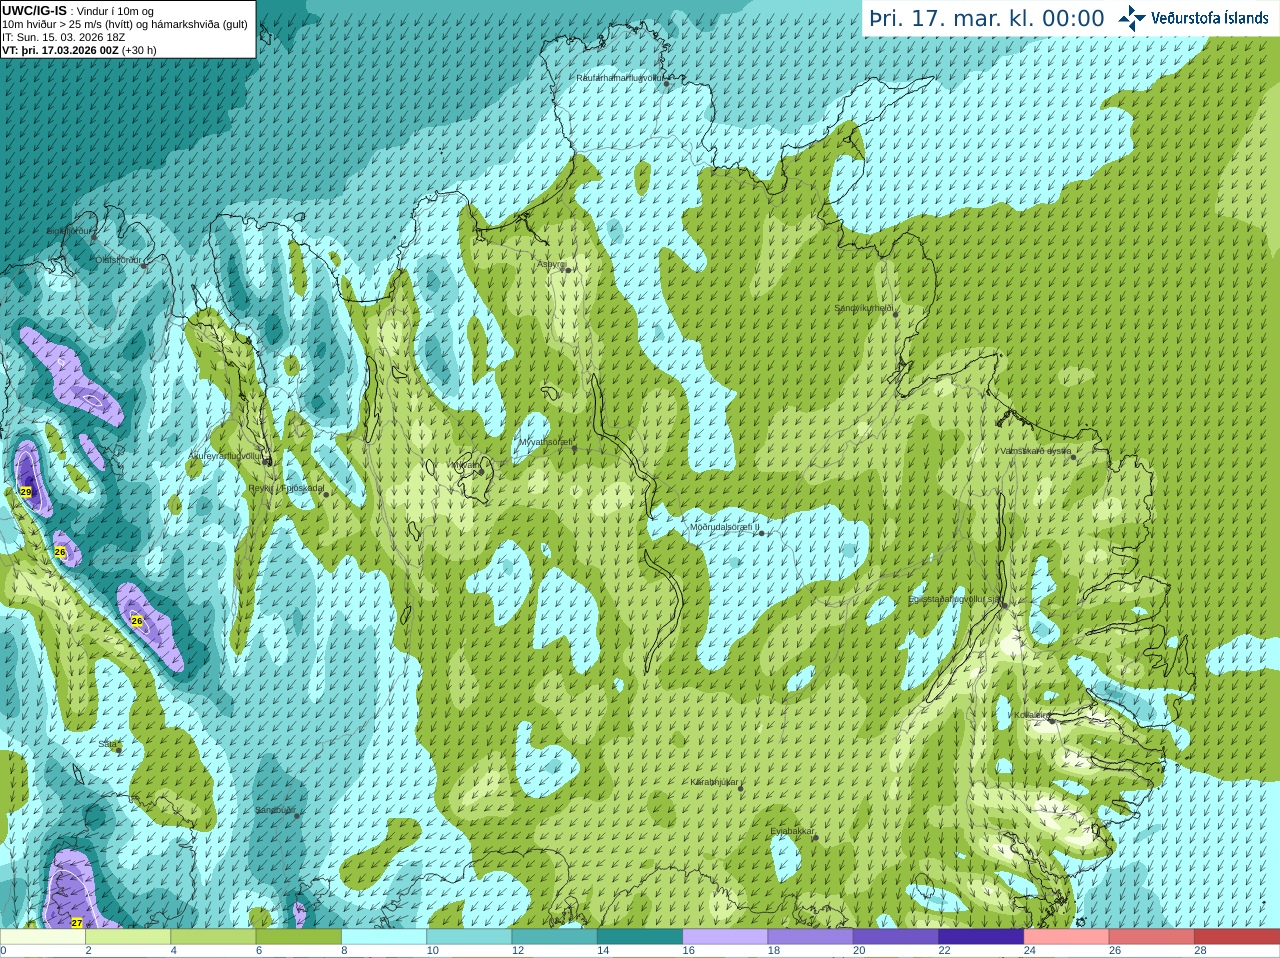
Task: Click the VT: þri. 17.03.2026 00Z line
Action: [79, 50]
